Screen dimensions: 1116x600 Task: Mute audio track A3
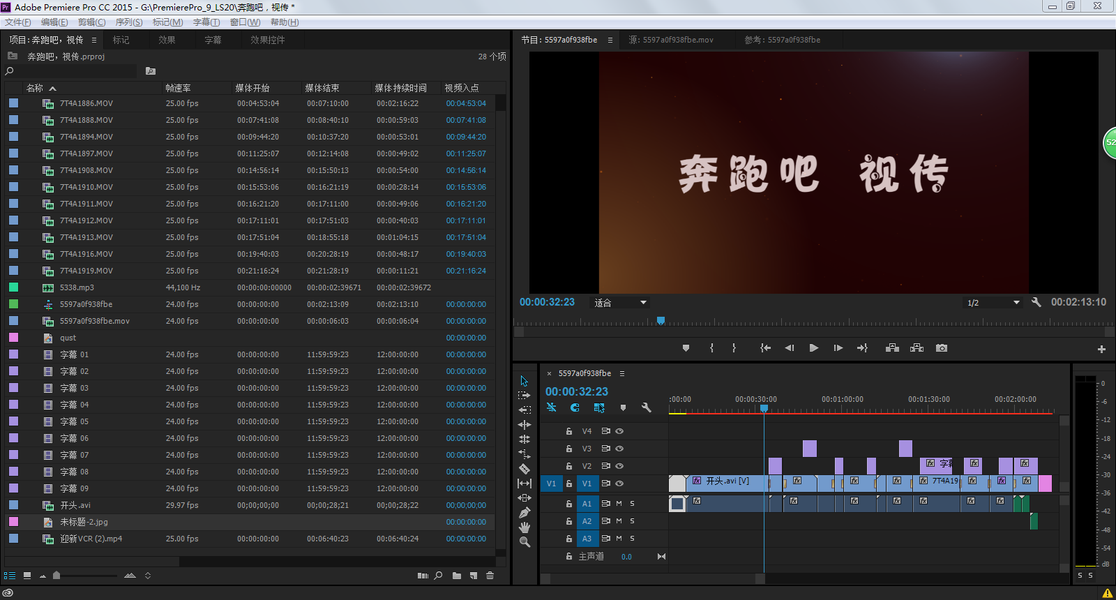coord(619,539)
